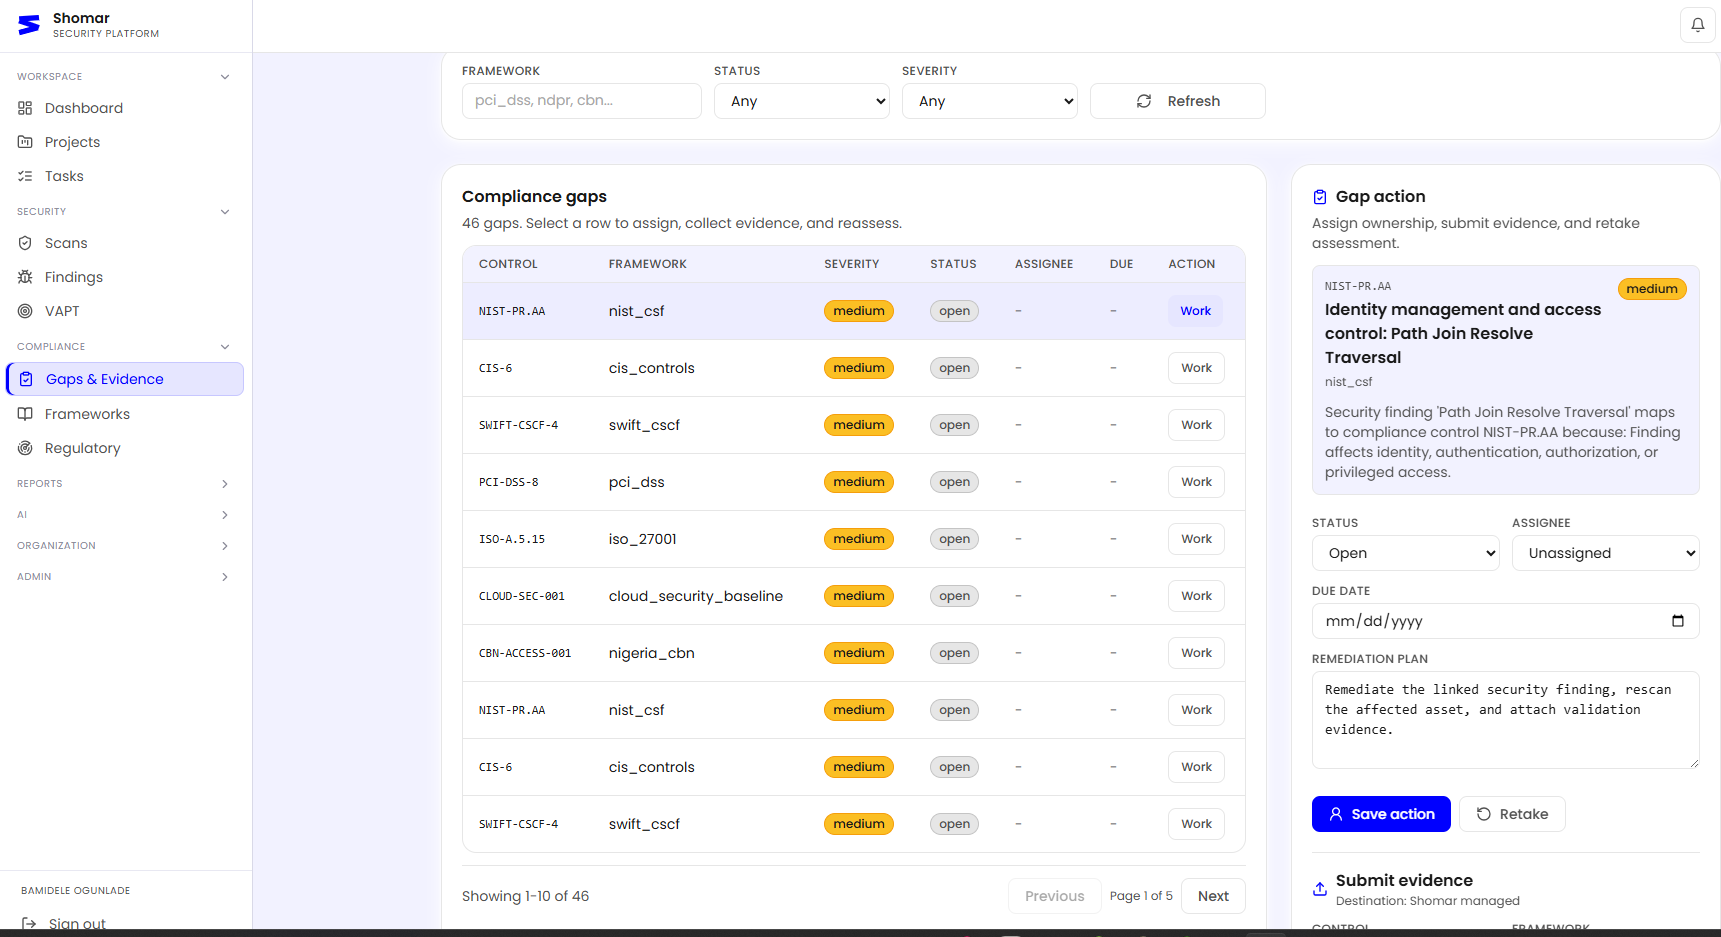This screenshot has width=1721, height=937.
Task: Go to Next page of gaps
Action: click(x=1213, y=896)
